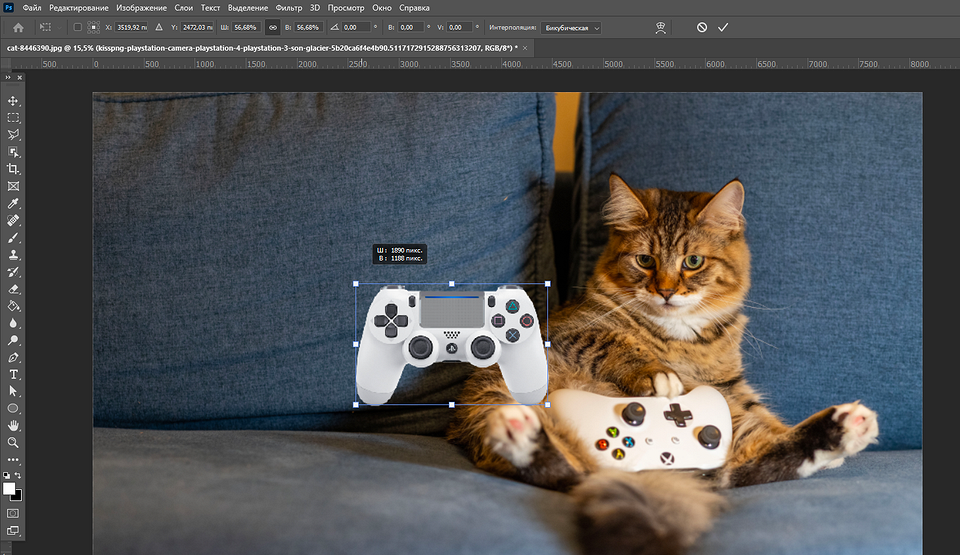Open the Фильтр menu
This screenshot has height=555, width=960.
tap(288, 7)
